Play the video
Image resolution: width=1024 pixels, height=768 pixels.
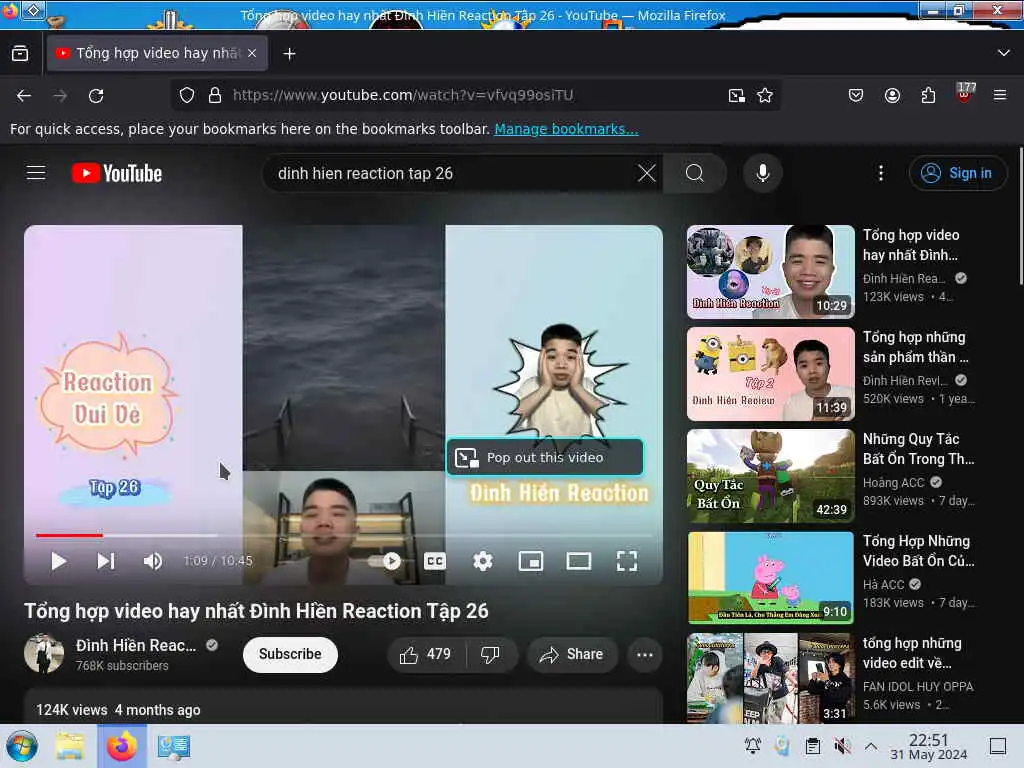pos(59,561)
